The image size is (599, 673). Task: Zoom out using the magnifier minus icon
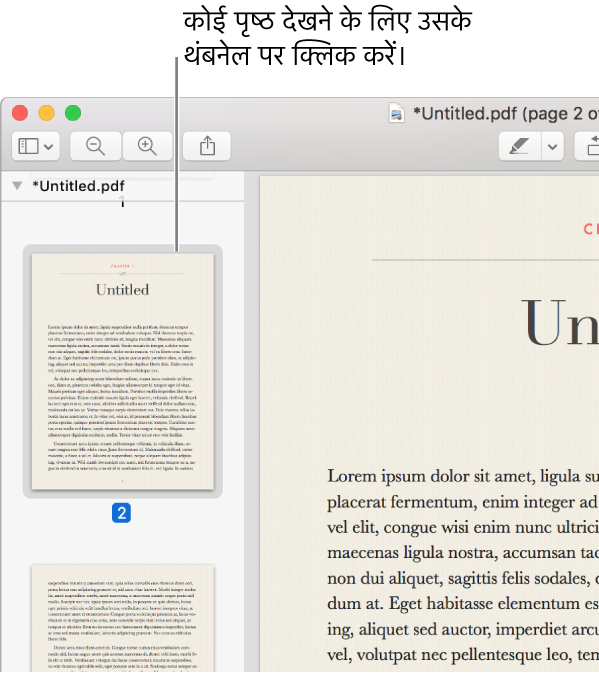point(95,146)
